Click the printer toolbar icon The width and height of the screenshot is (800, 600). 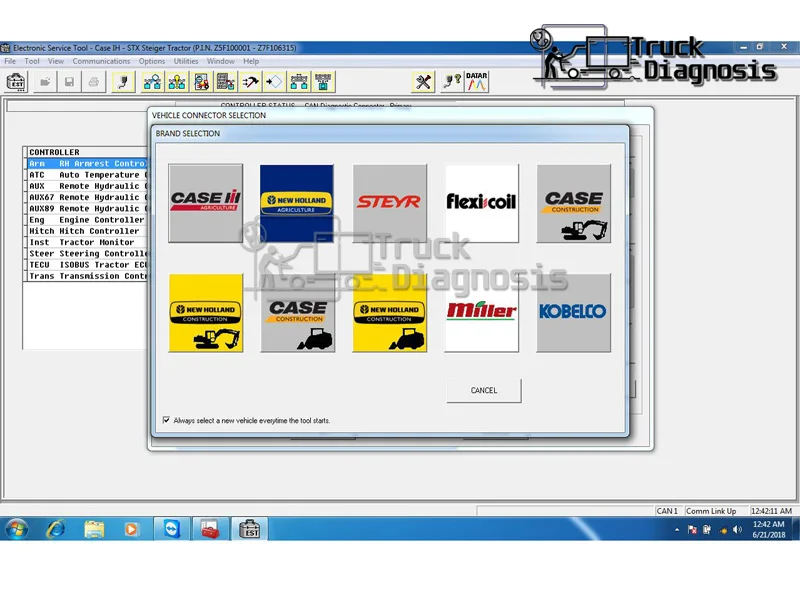94,82
